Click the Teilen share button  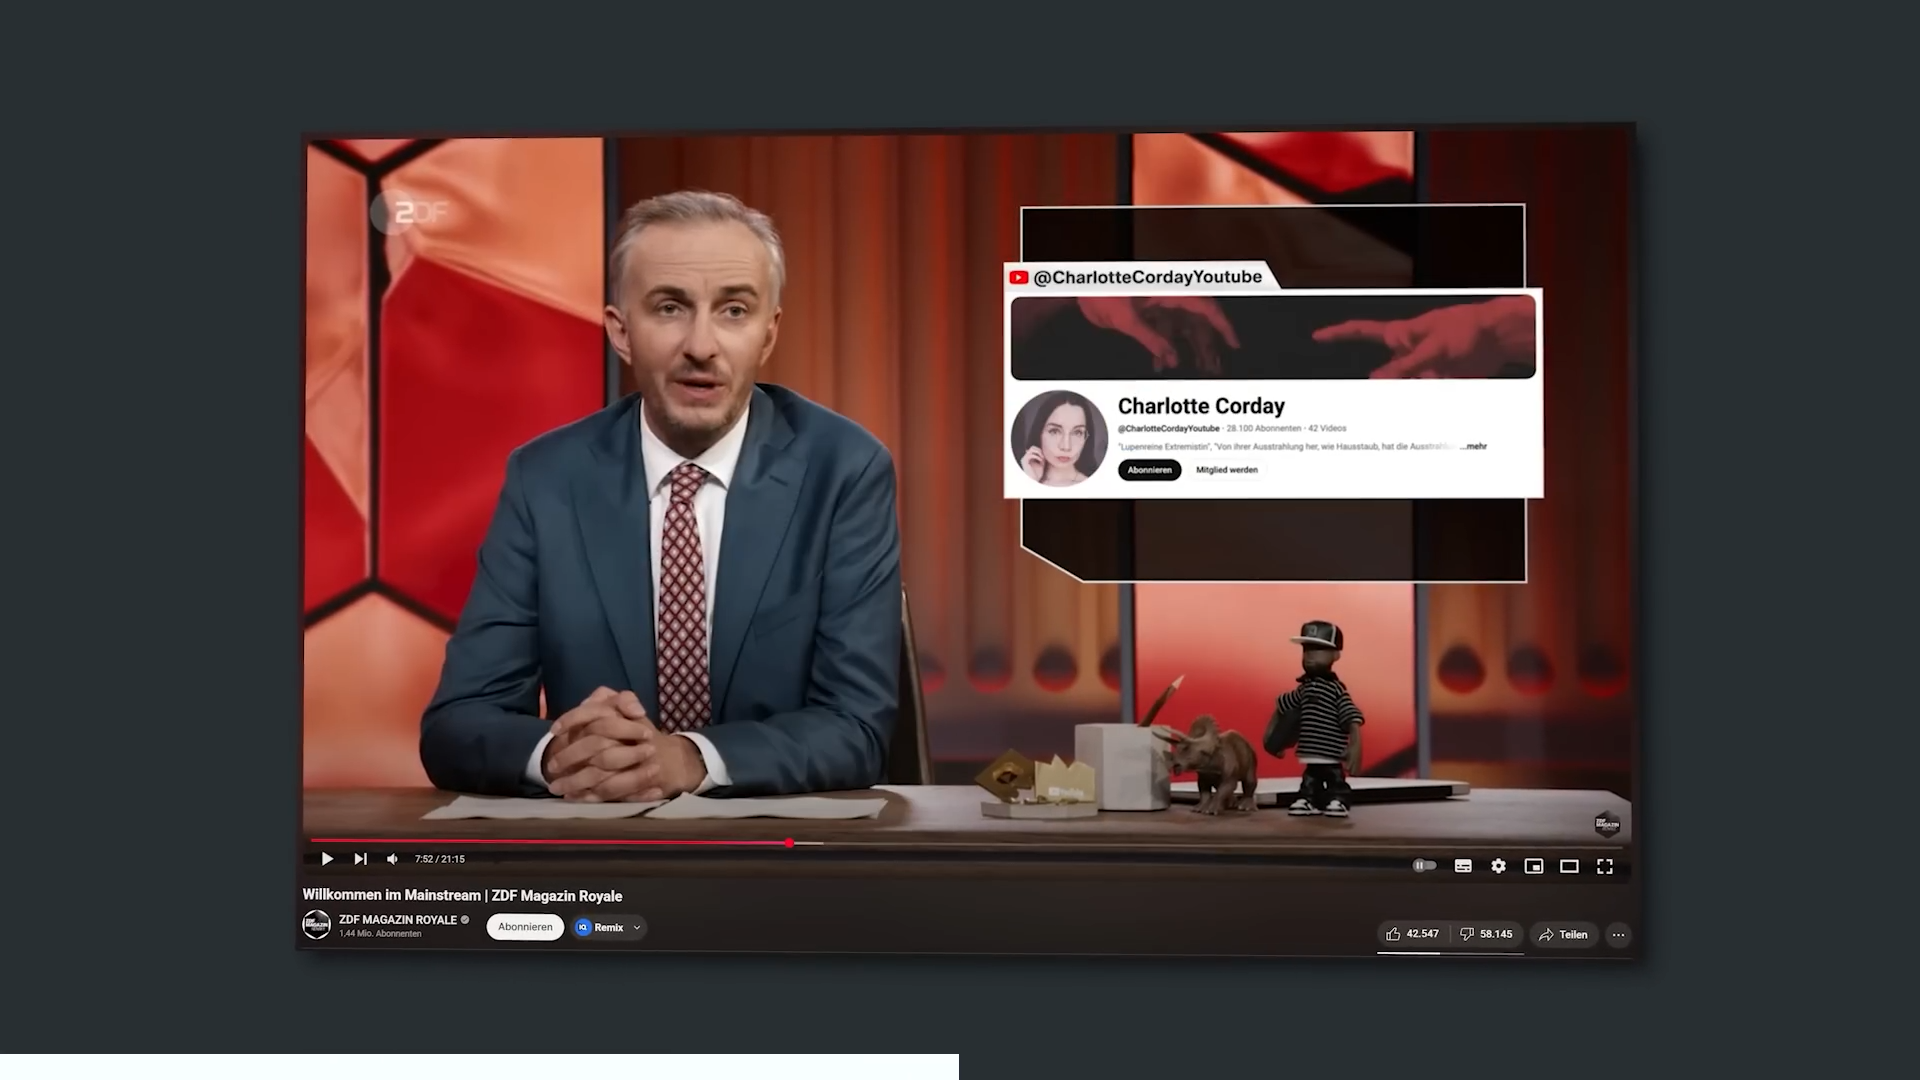point(1563,934)
